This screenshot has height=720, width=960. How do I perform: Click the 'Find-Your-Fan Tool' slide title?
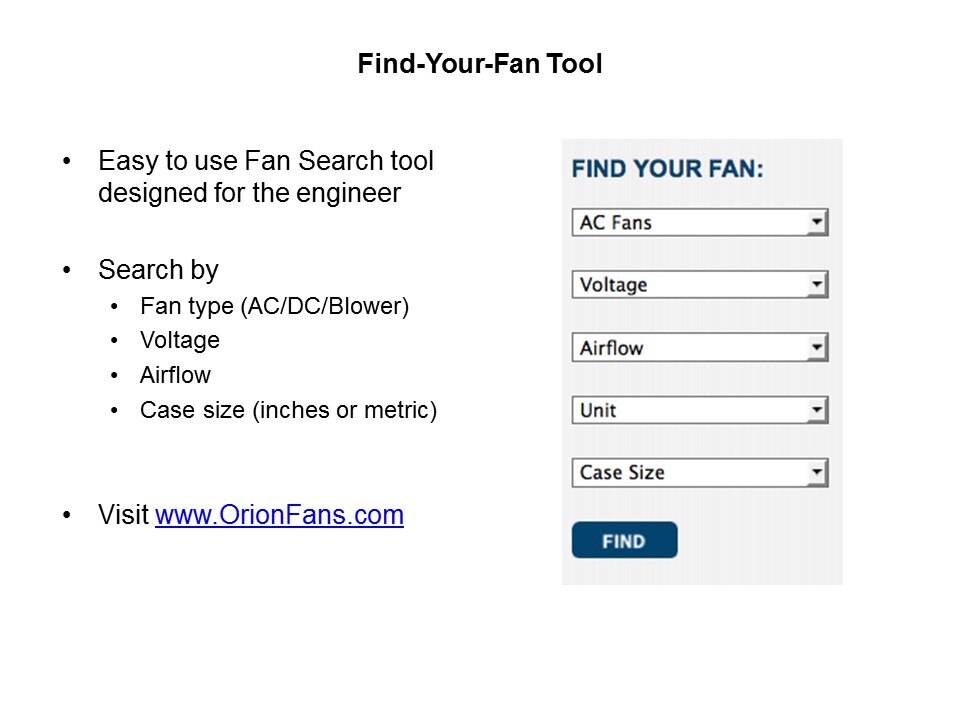[480, 66]
